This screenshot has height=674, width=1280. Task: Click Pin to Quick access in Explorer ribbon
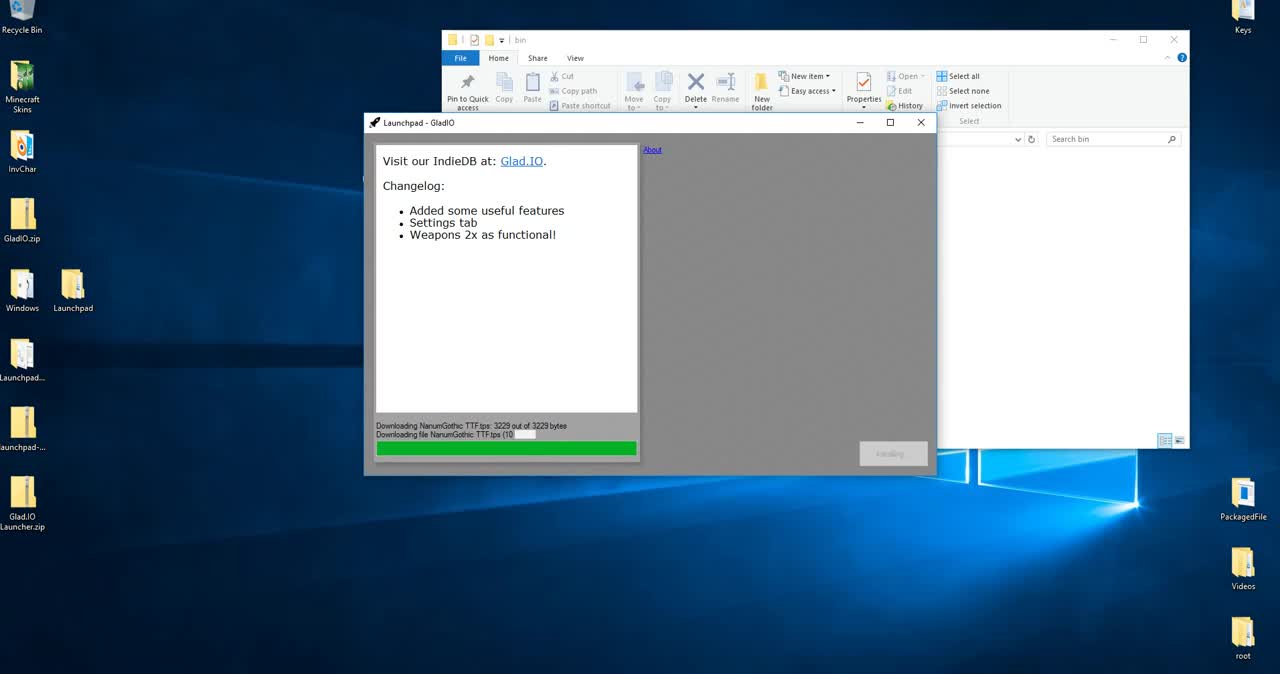click(467, 91)
